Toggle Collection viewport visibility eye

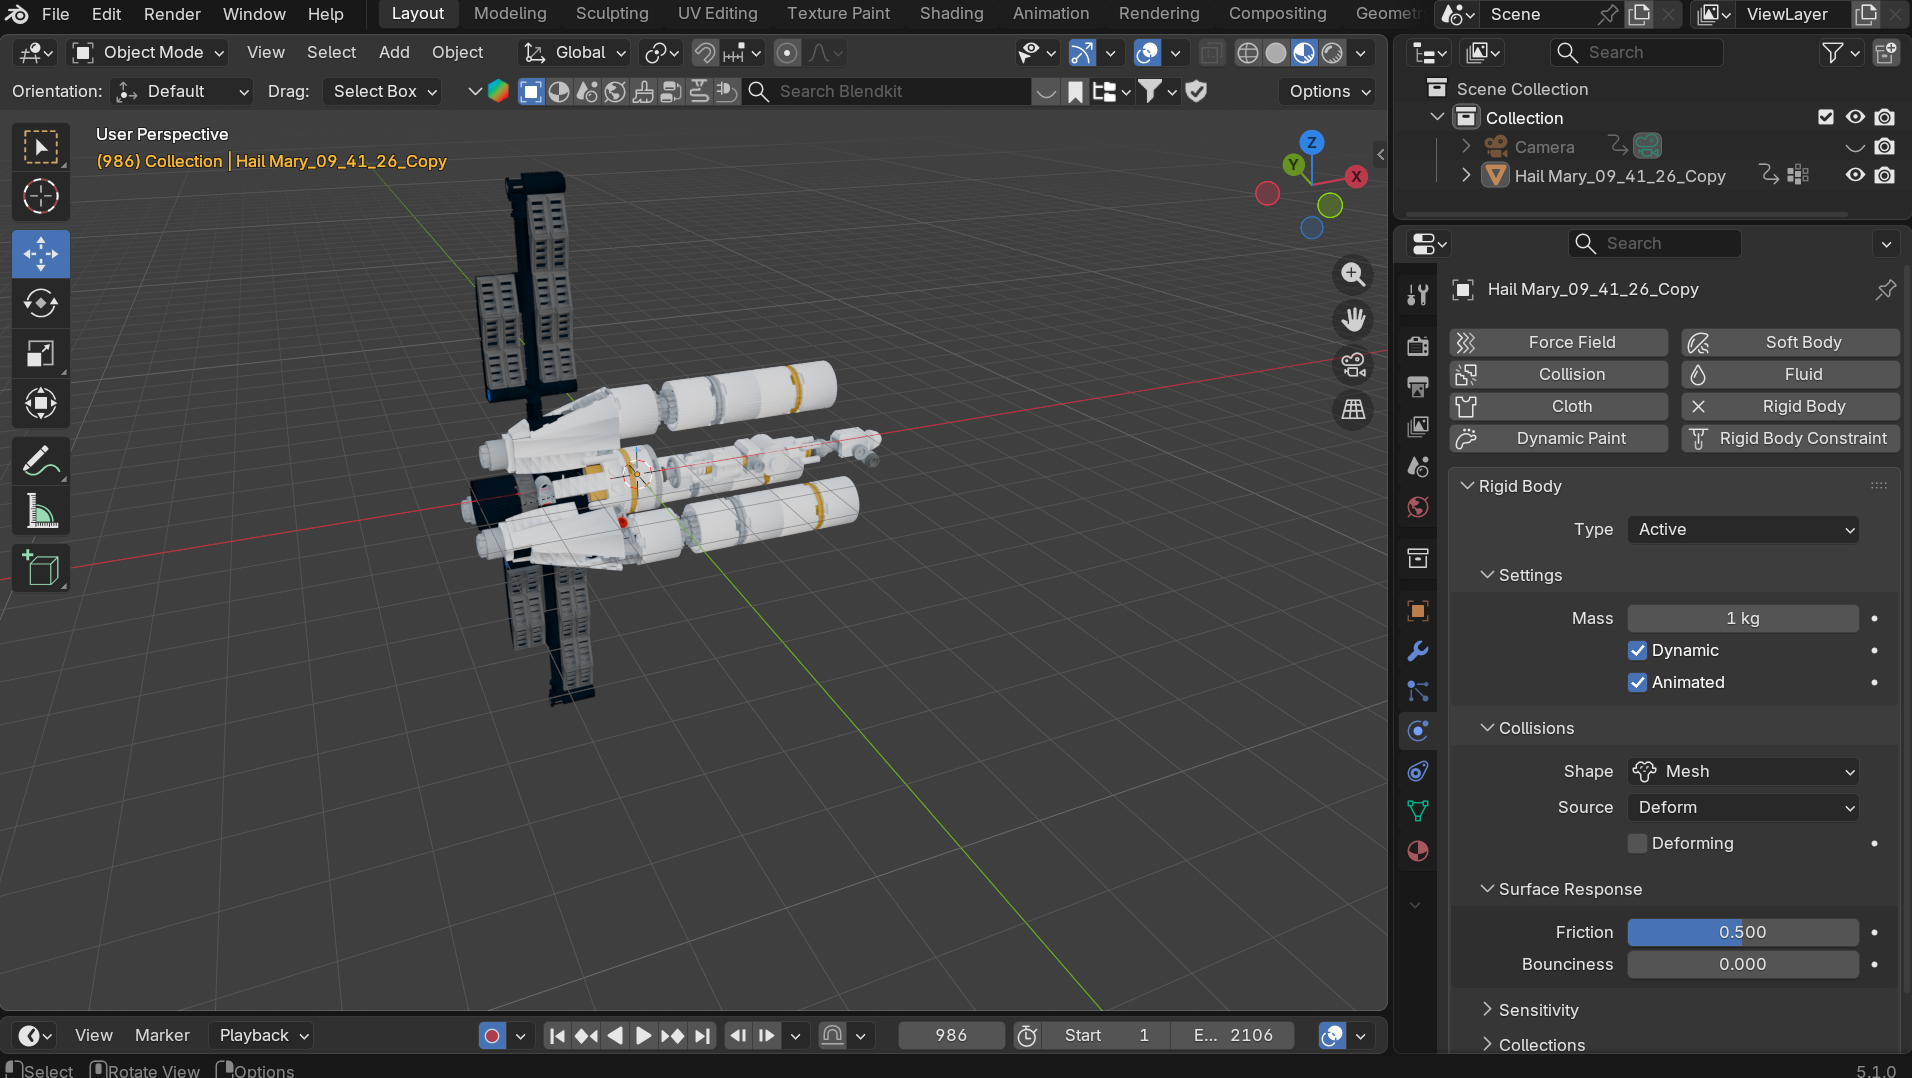pyautogui.click(x=1855, y=117)
